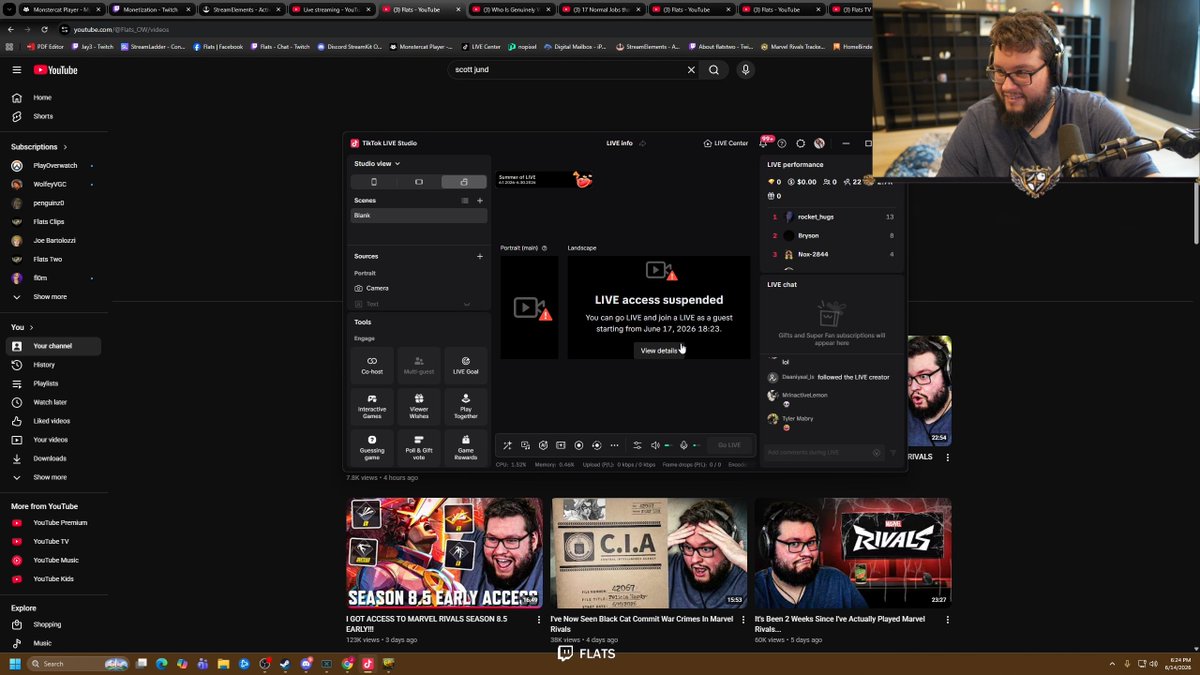Image resolution: width=1200 pixels, height=675 pixels.
Task: Mute the speaker volume icon
Action: pyautogui.click(x=655, y=445)
